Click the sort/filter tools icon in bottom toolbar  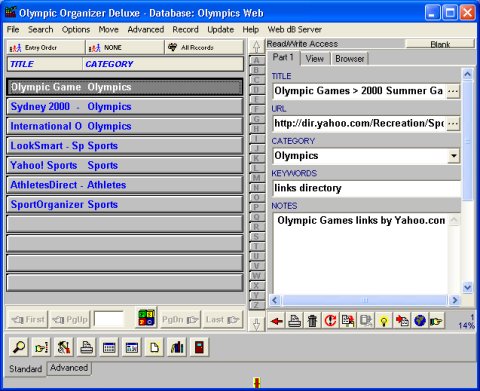tap(64, 347)
